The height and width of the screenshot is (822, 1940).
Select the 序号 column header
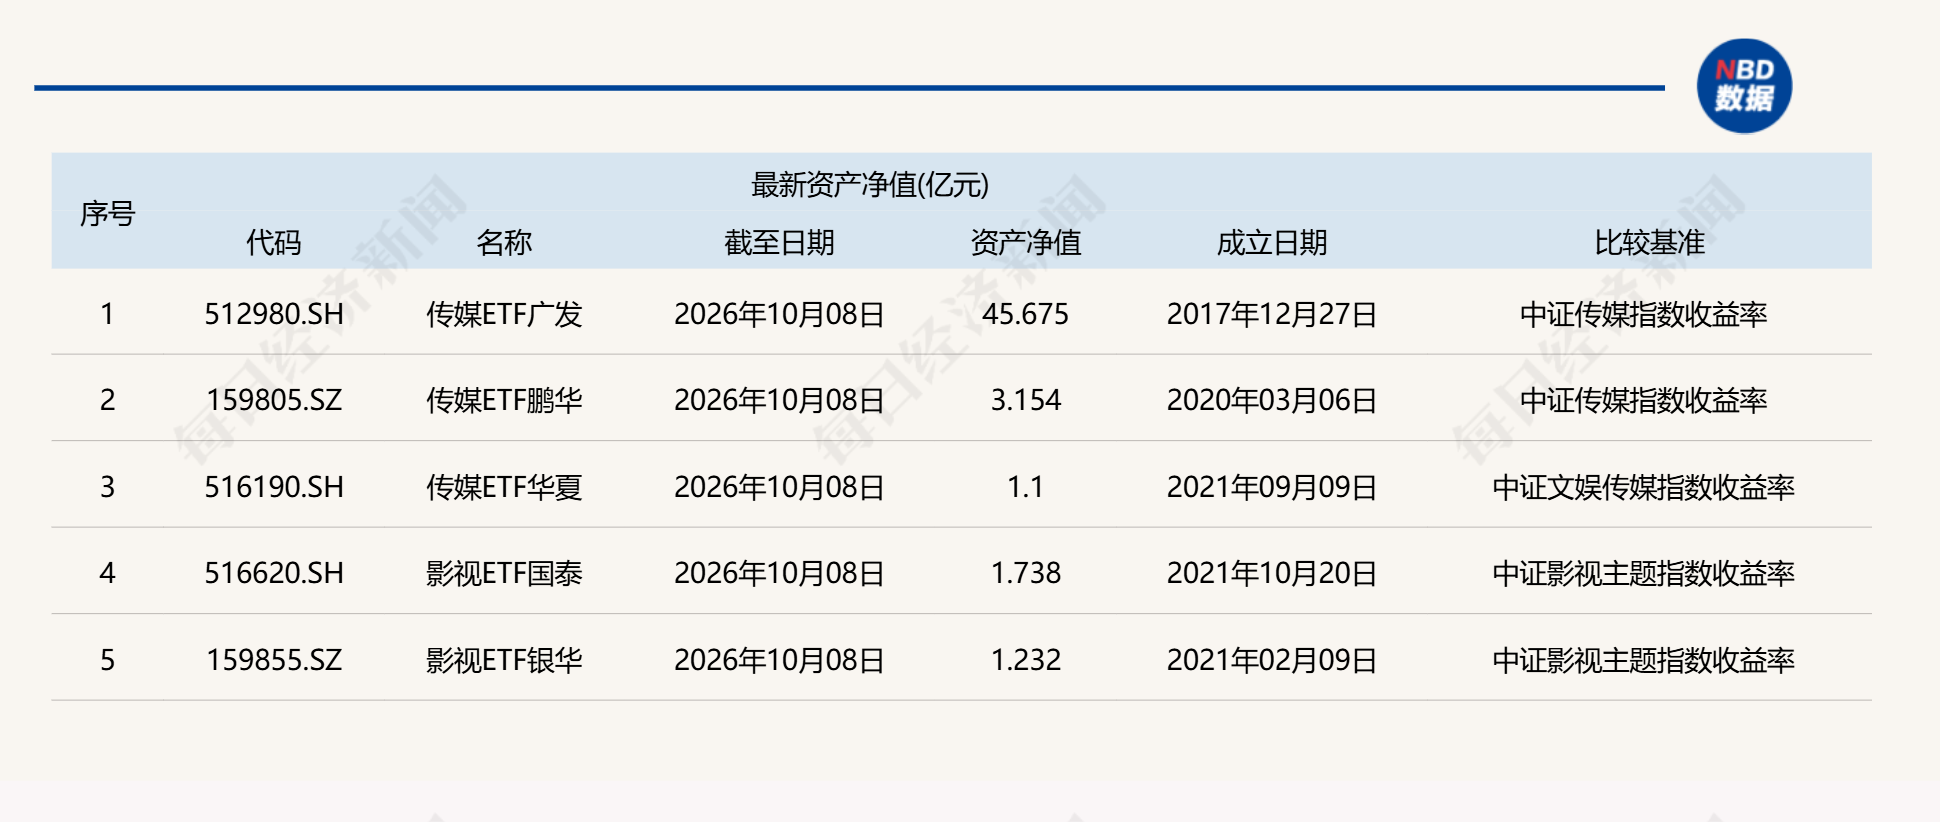point(107,213)
